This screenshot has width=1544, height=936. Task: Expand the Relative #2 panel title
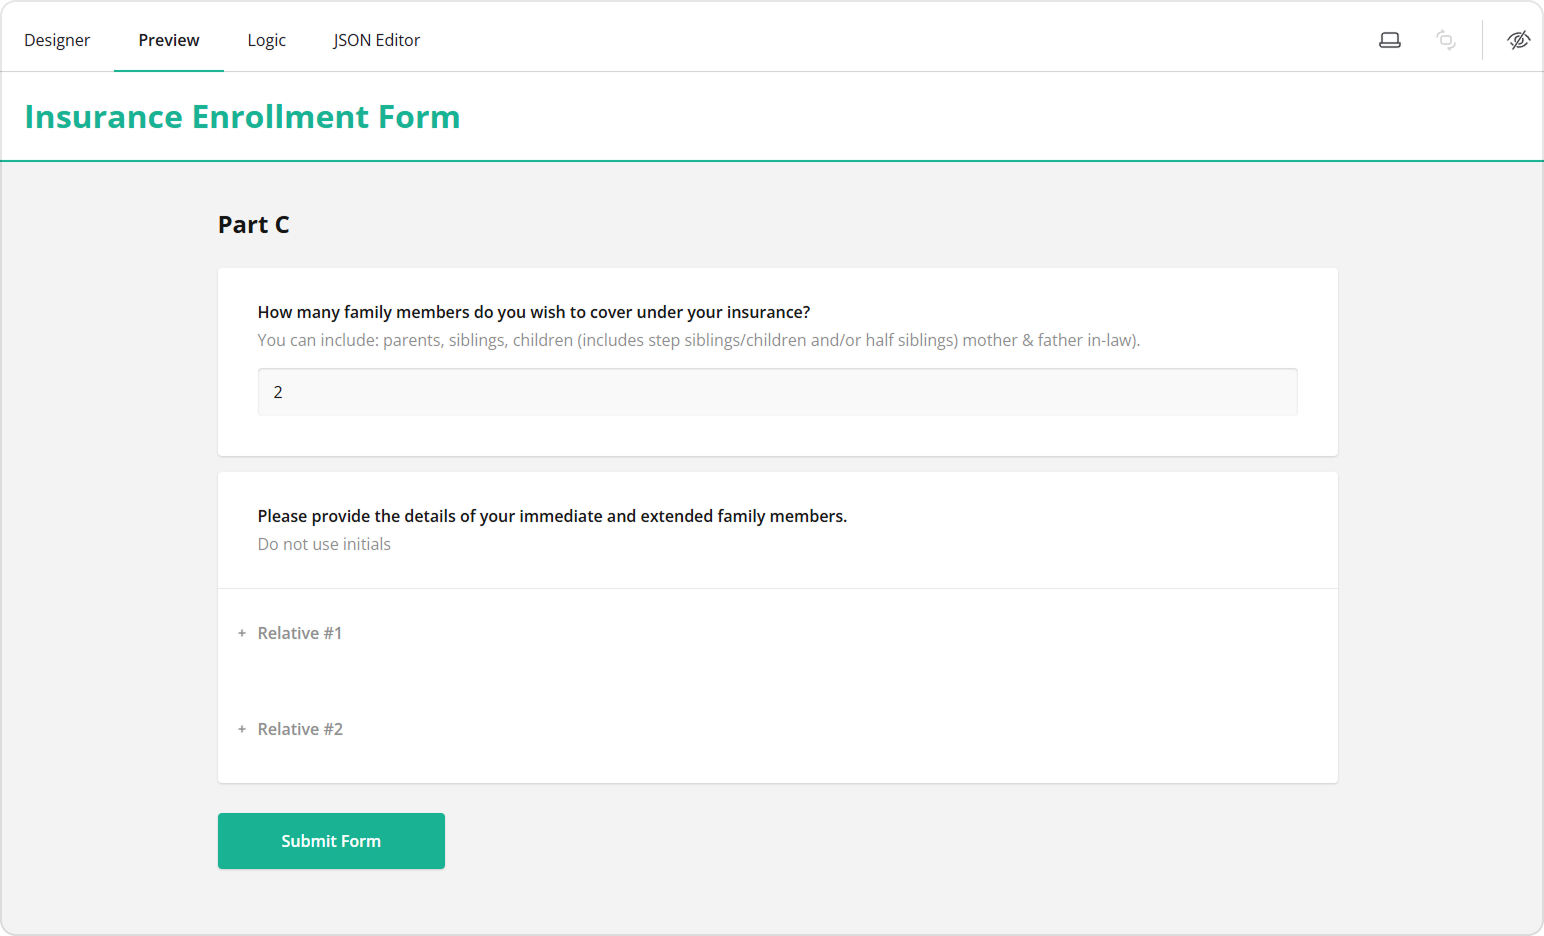point(300,729)
